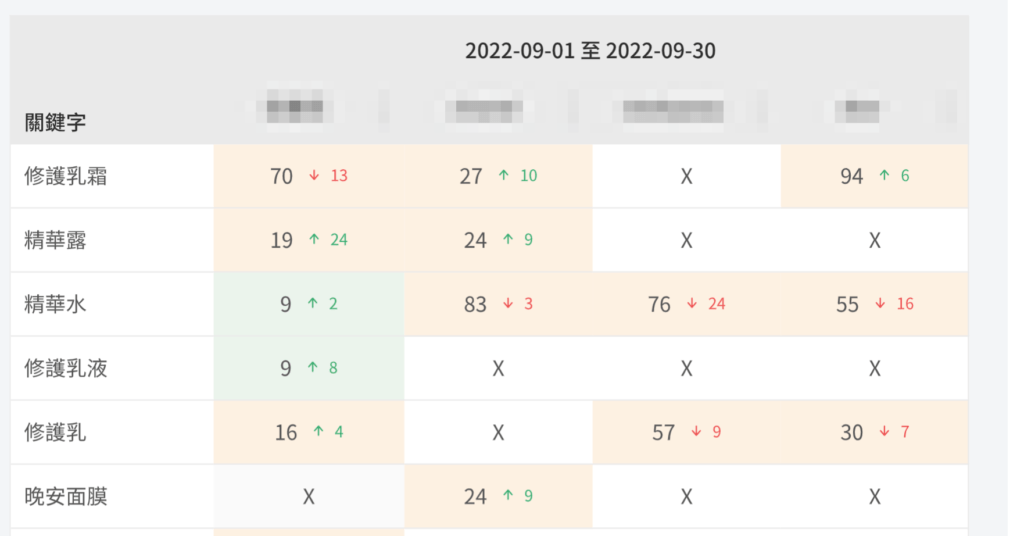Click the red down arrow beside 70
The height and width of the screenshot is (536, 1024).
[x=314, y=176]
